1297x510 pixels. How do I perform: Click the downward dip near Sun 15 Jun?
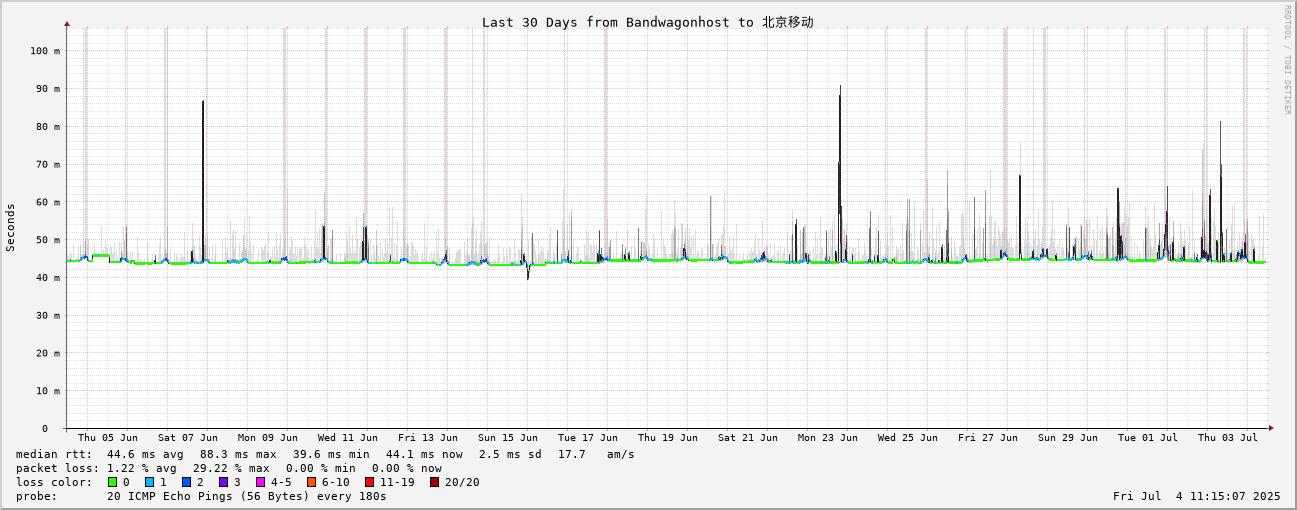(528, 272)
